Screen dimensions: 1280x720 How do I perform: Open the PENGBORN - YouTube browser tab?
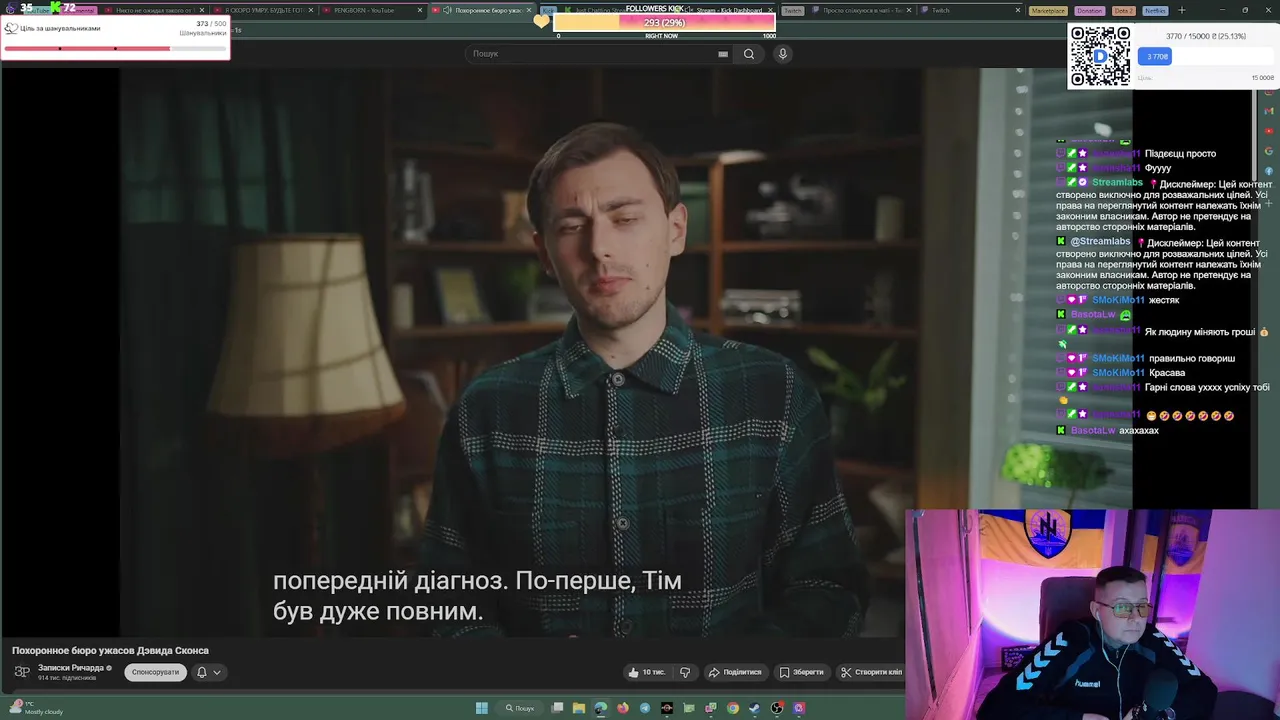372,10
